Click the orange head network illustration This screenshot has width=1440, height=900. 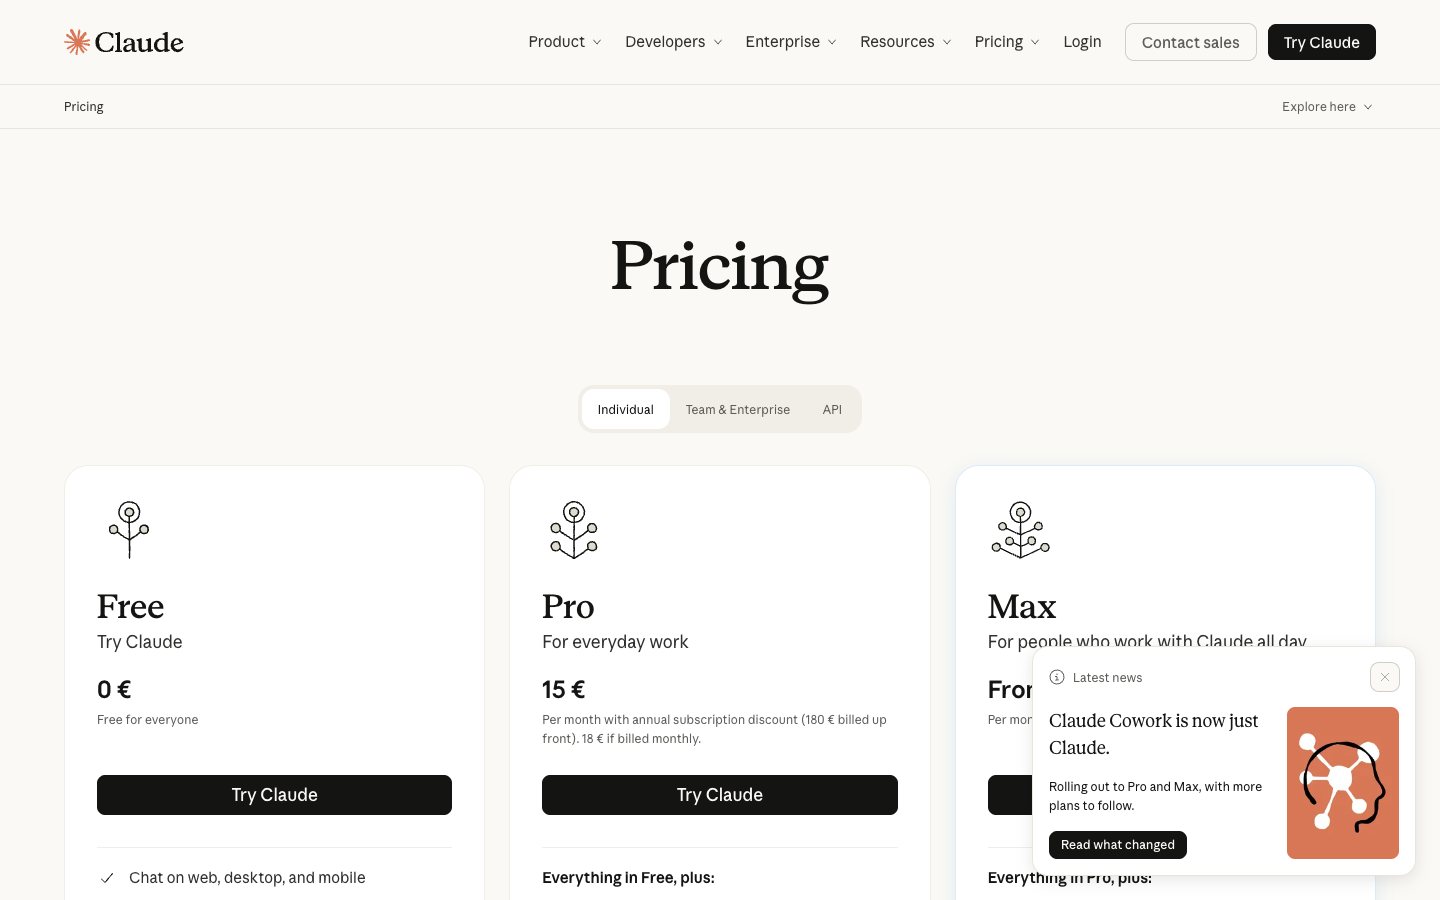pos(1343,783)
